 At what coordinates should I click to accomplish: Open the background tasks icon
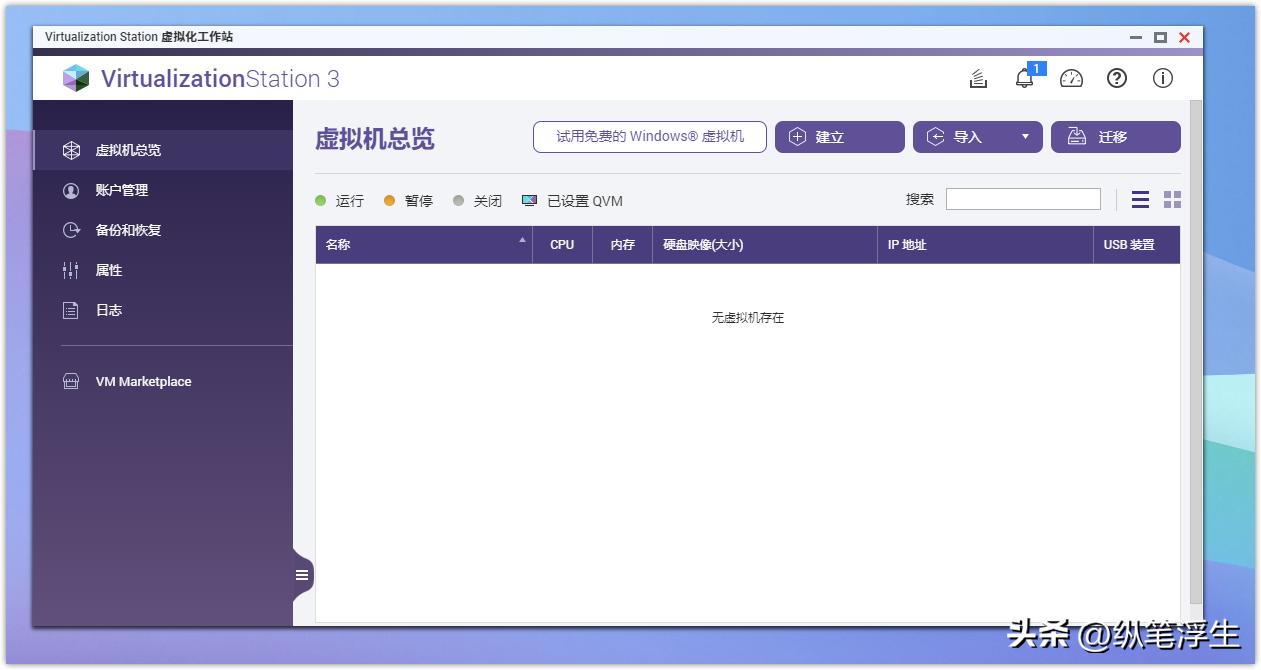(x=977, y=77)
